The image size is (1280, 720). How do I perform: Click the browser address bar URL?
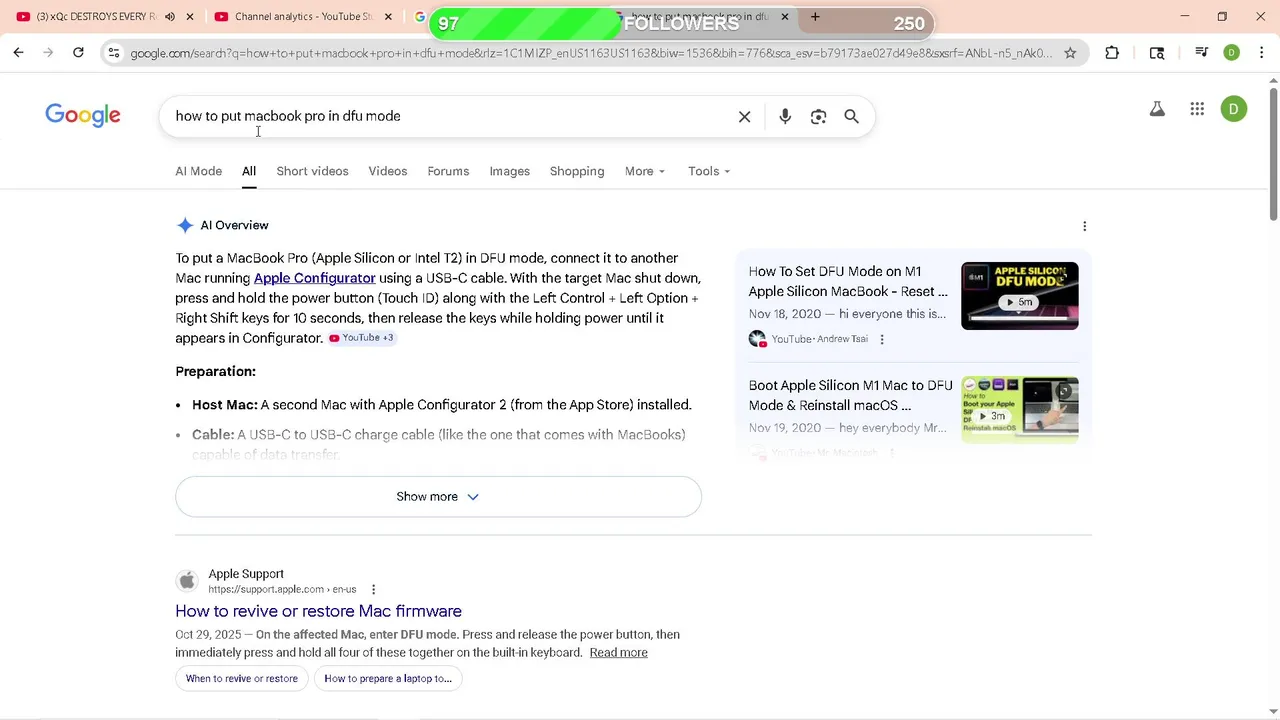590,53
